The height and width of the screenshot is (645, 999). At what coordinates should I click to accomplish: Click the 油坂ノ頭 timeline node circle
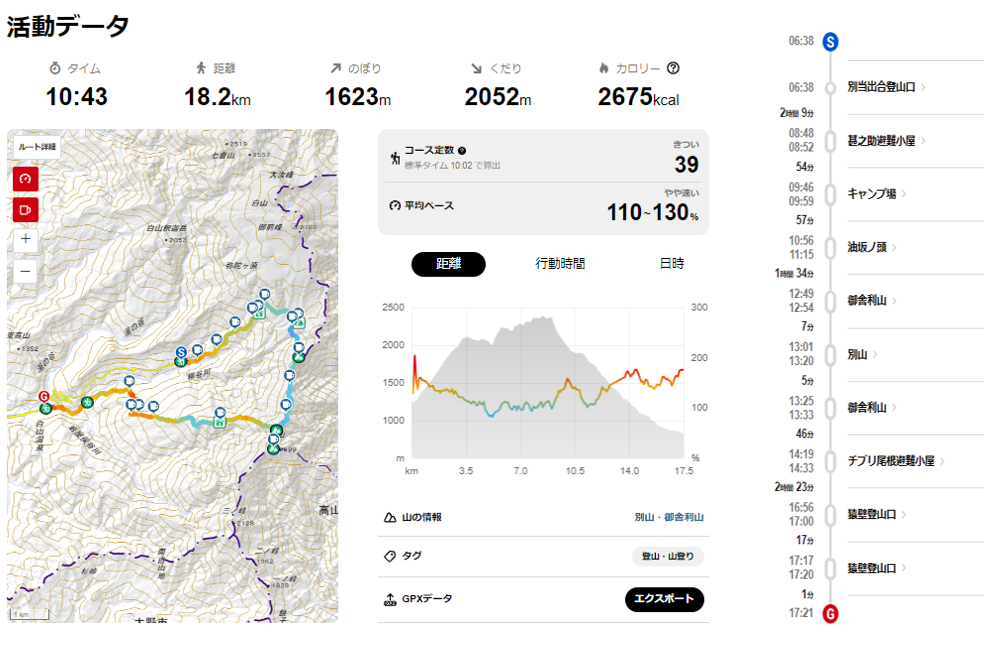(x=830, y=247)
